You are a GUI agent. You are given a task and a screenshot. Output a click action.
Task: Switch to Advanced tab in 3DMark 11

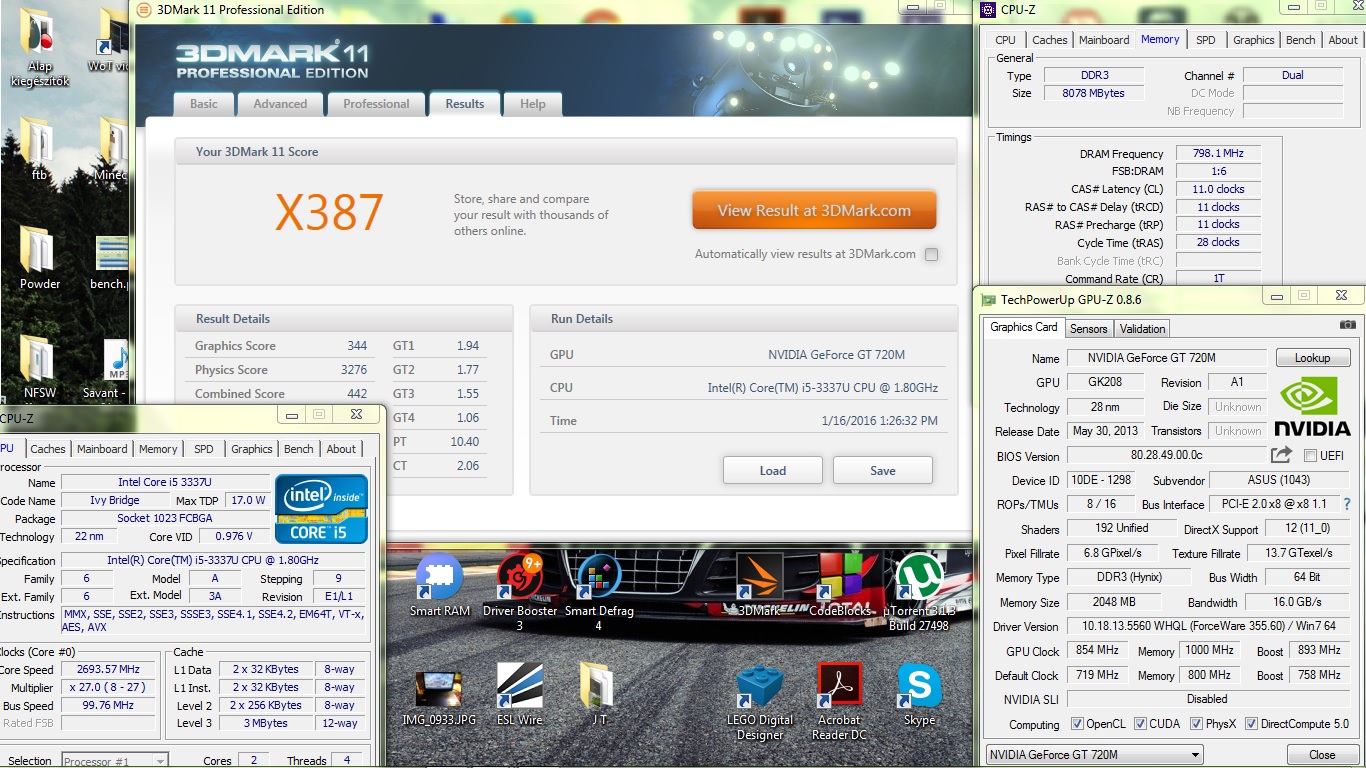tap(280, 104)
